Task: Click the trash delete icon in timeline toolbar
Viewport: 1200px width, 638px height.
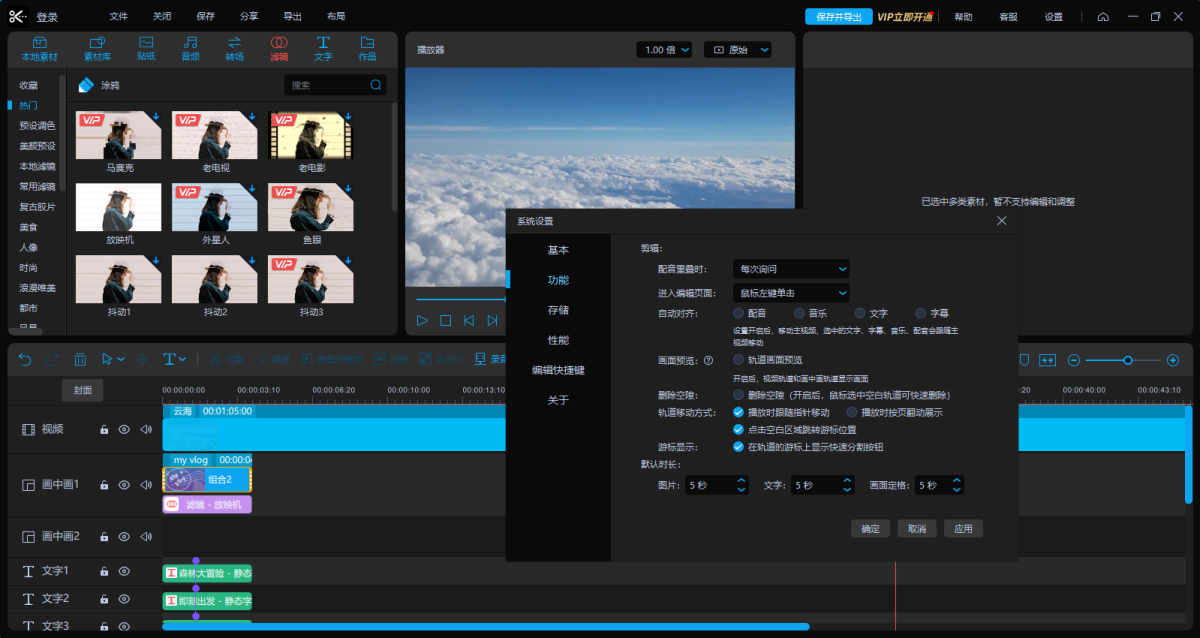Action: pos(80,359)
